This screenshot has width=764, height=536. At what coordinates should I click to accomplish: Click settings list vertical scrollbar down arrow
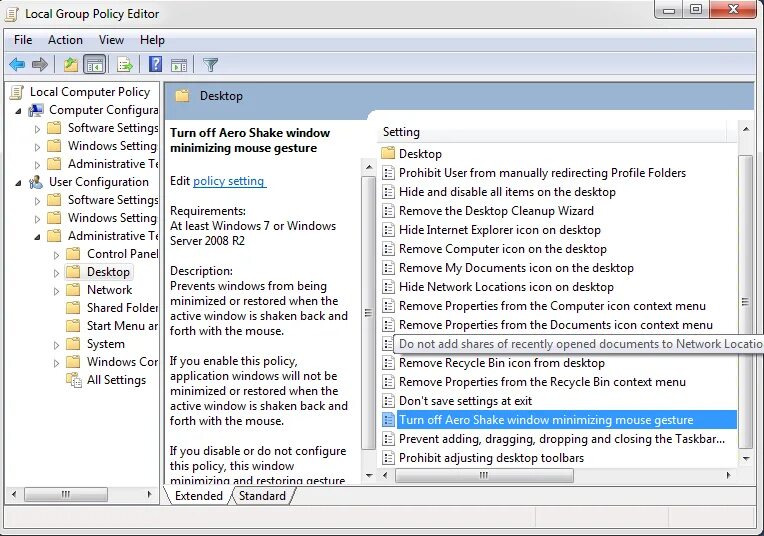(x=745, y=459)
